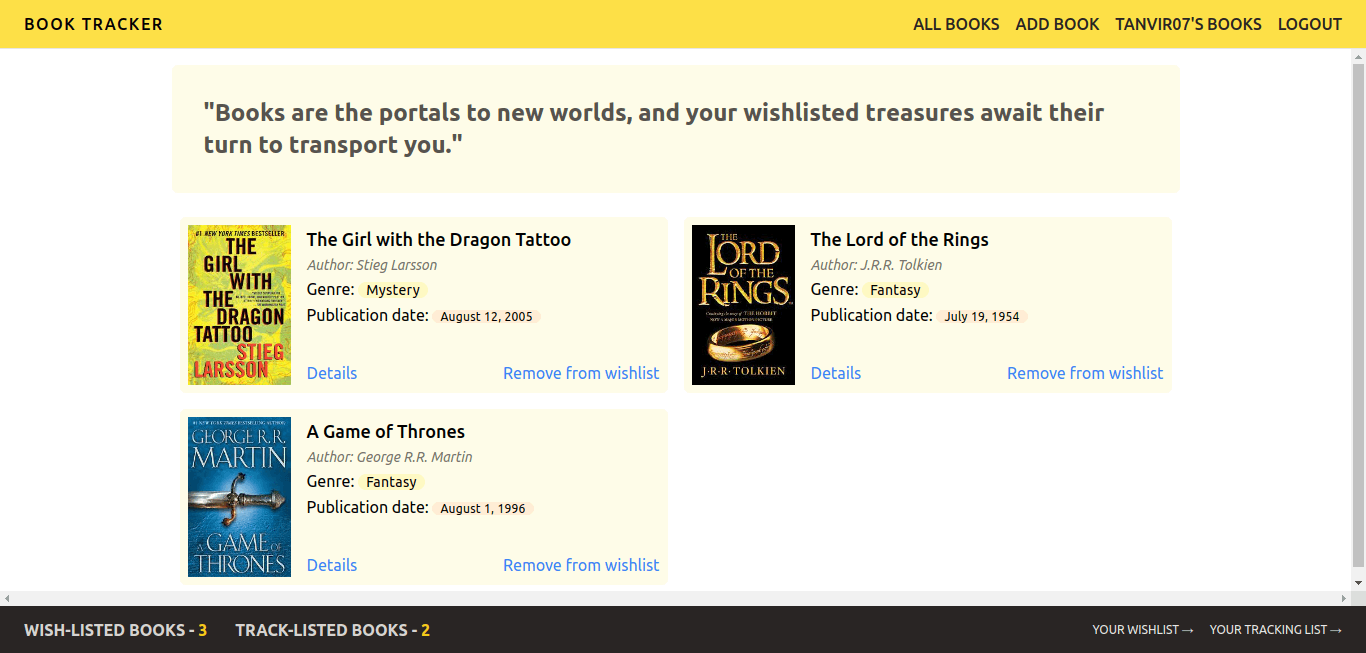
Task: View Tanvir07's Books page
Action: [1188, 24]
